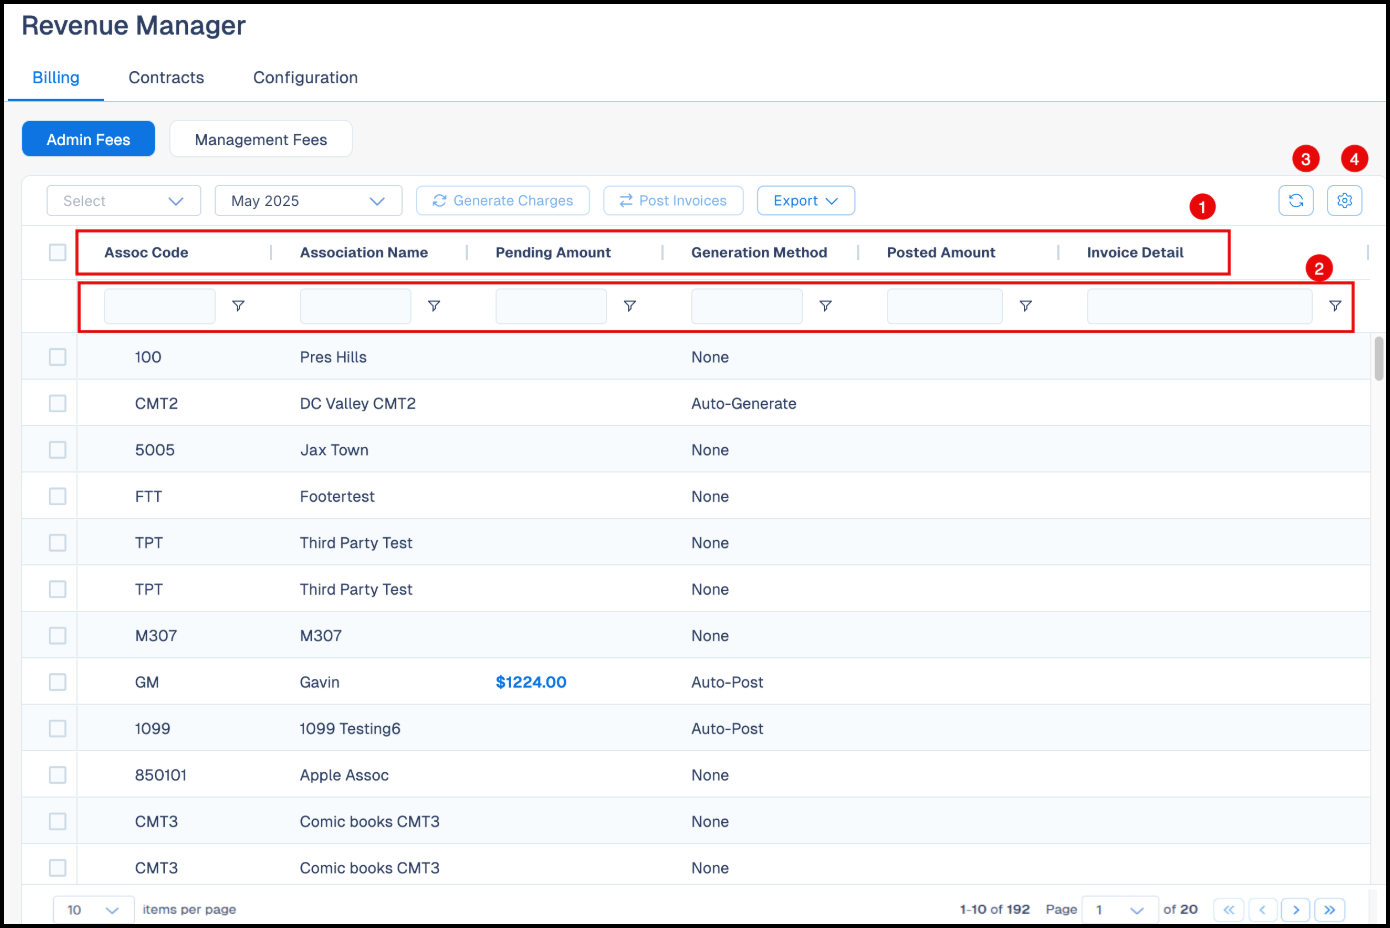Image resolution: width=1390 pixels, height=928 pixels.
Task: Open the Configuration tab
Action: [305, 78]
